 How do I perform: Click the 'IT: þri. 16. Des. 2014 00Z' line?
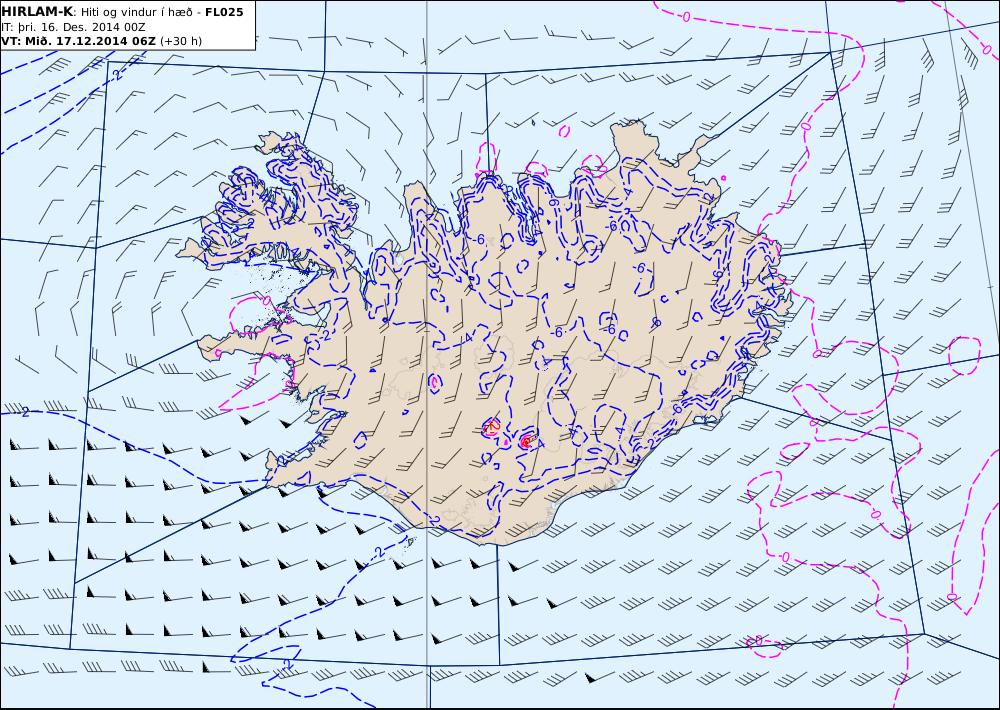(x=73, y=27)
